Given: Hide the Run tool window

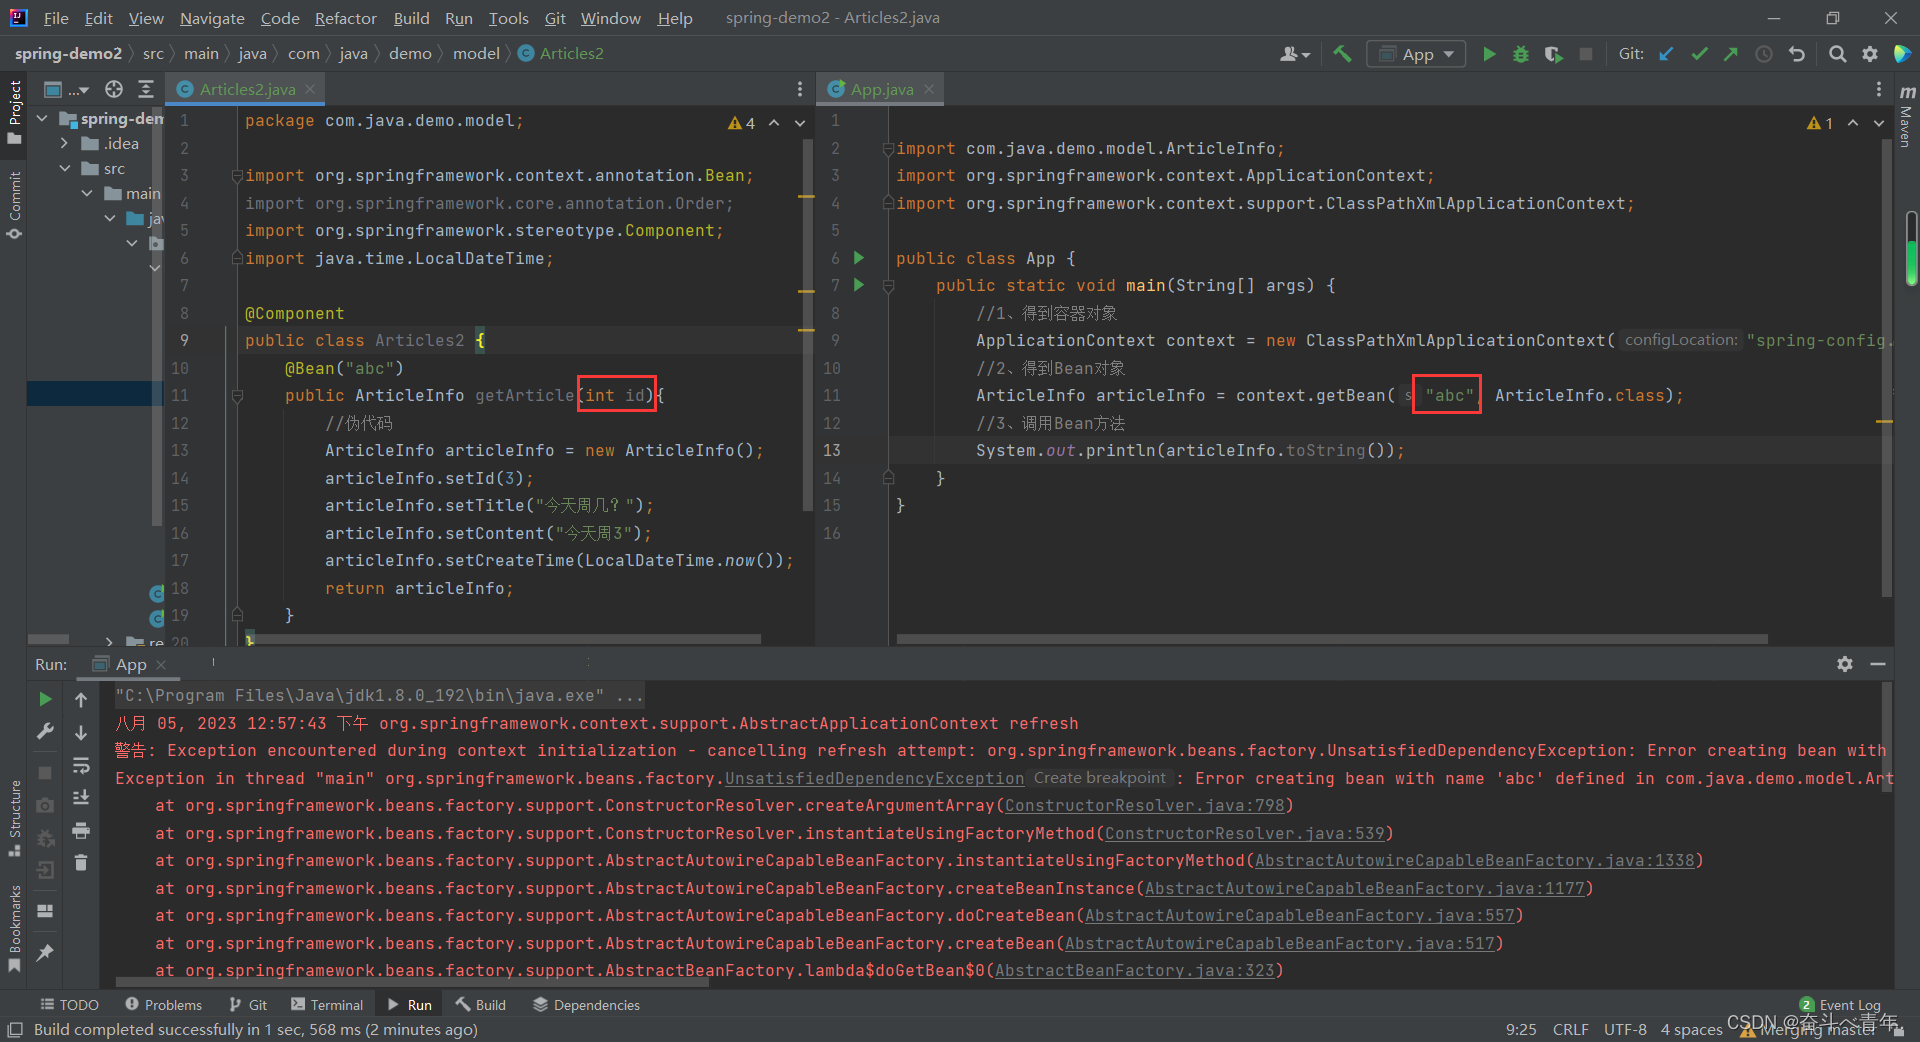Looking at the screenshot, I should tap(1878, 664).
